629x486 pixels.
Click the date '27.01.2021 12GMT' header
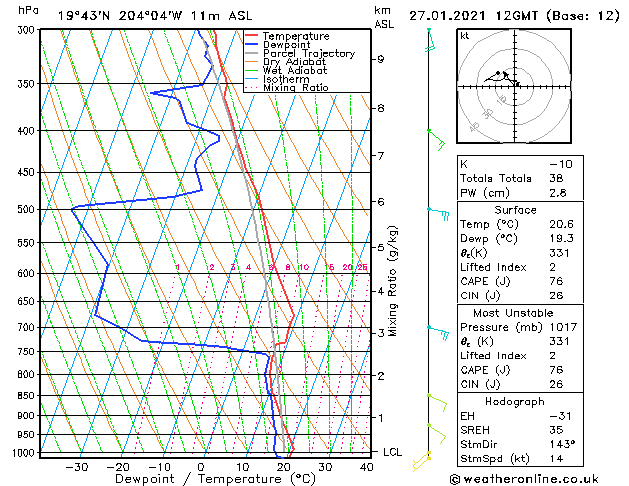473,16
